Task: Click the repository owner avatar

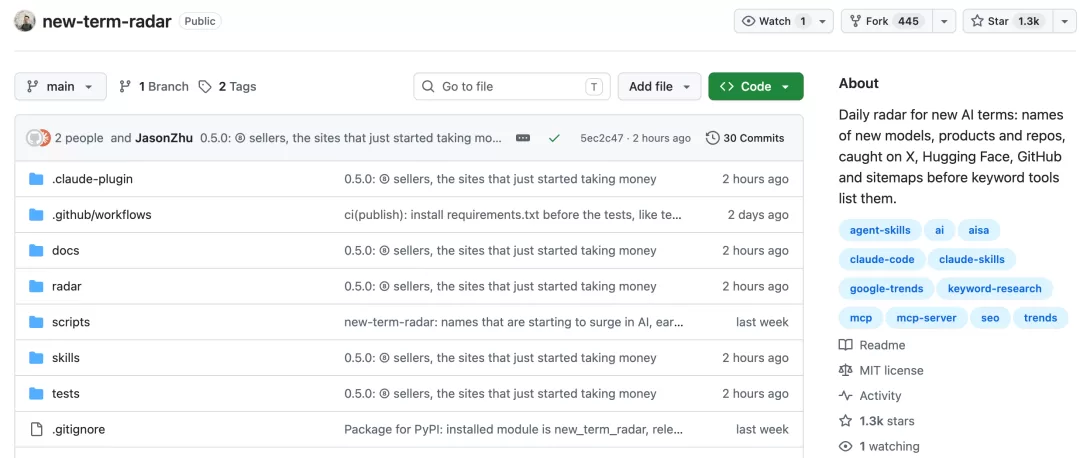Action: (25, 21)
